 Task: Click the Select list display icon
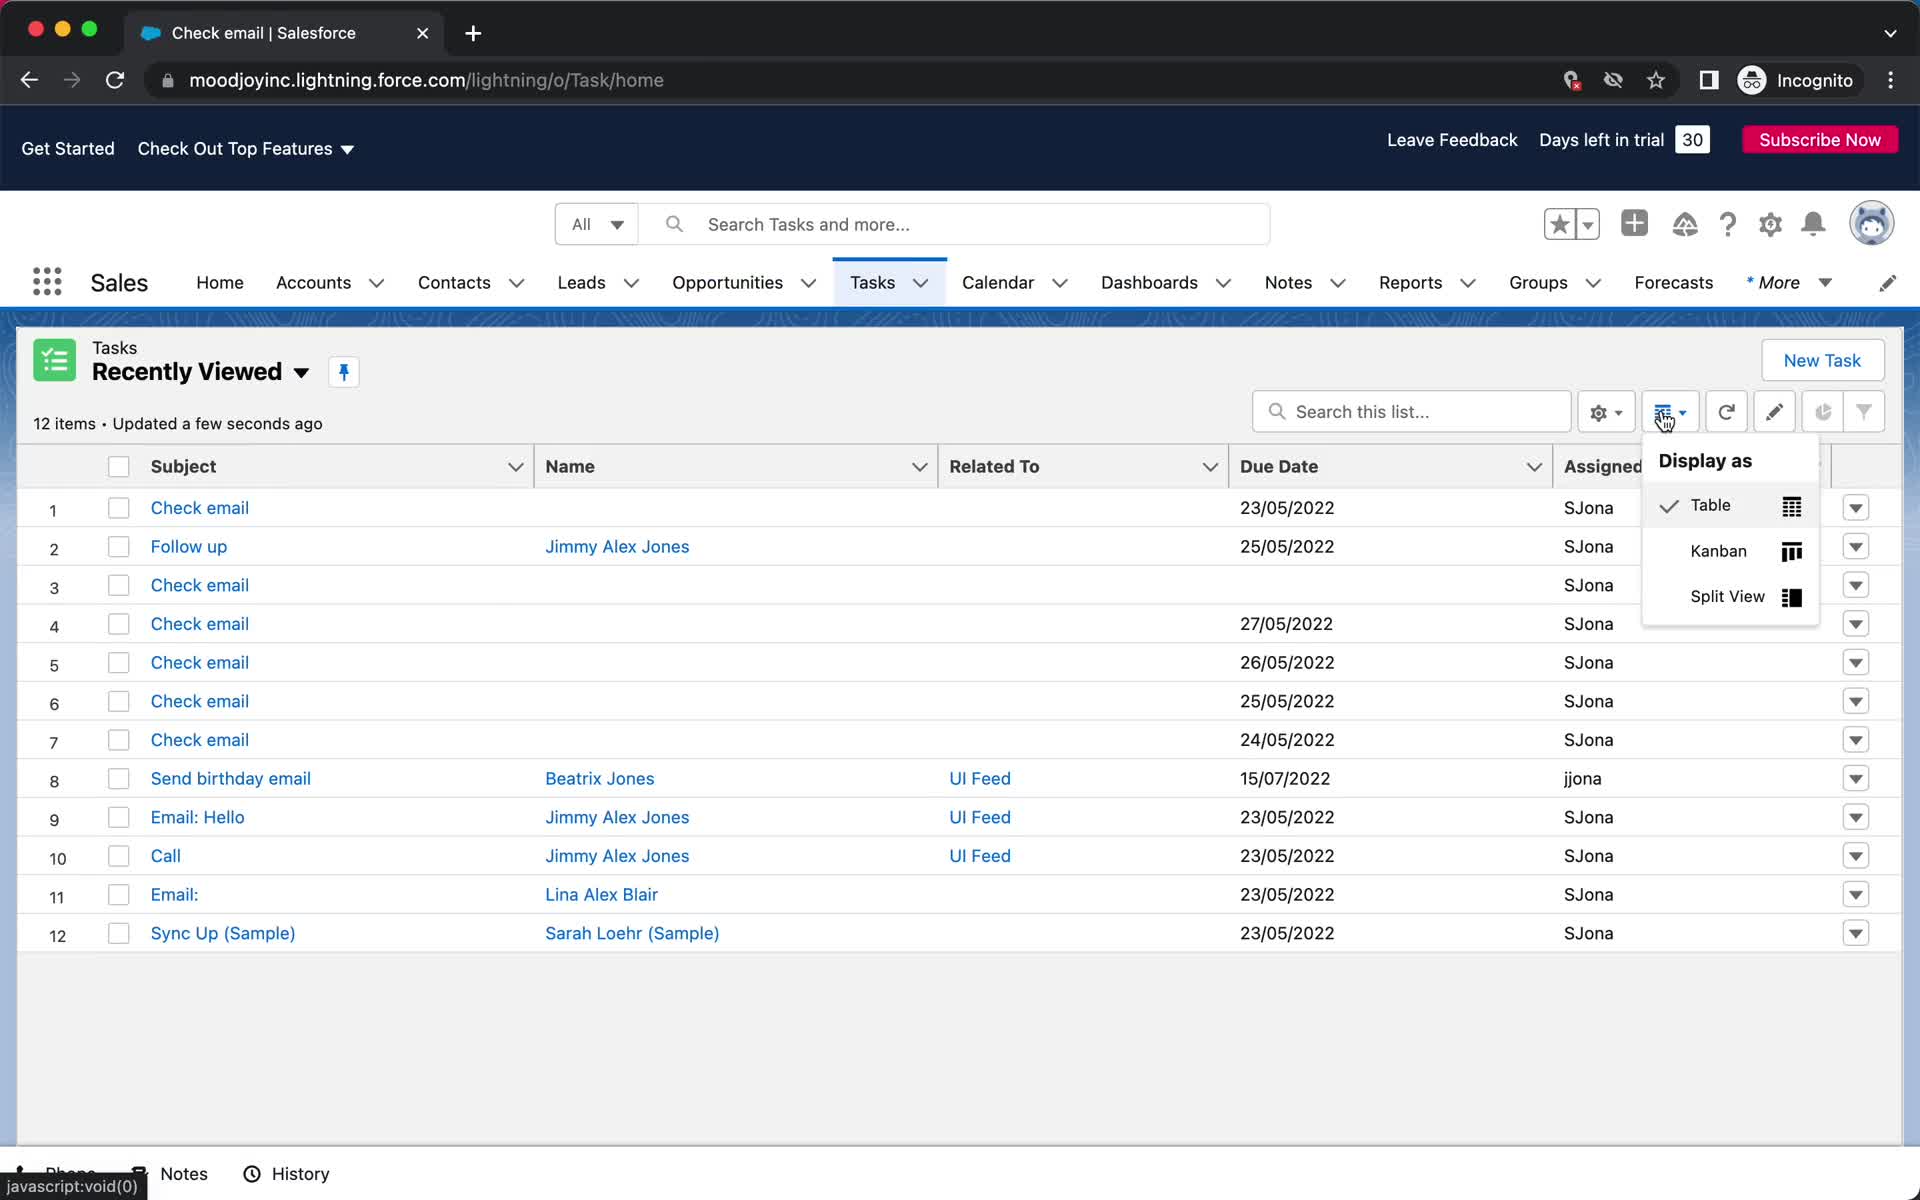click(x=1670, y=412)
